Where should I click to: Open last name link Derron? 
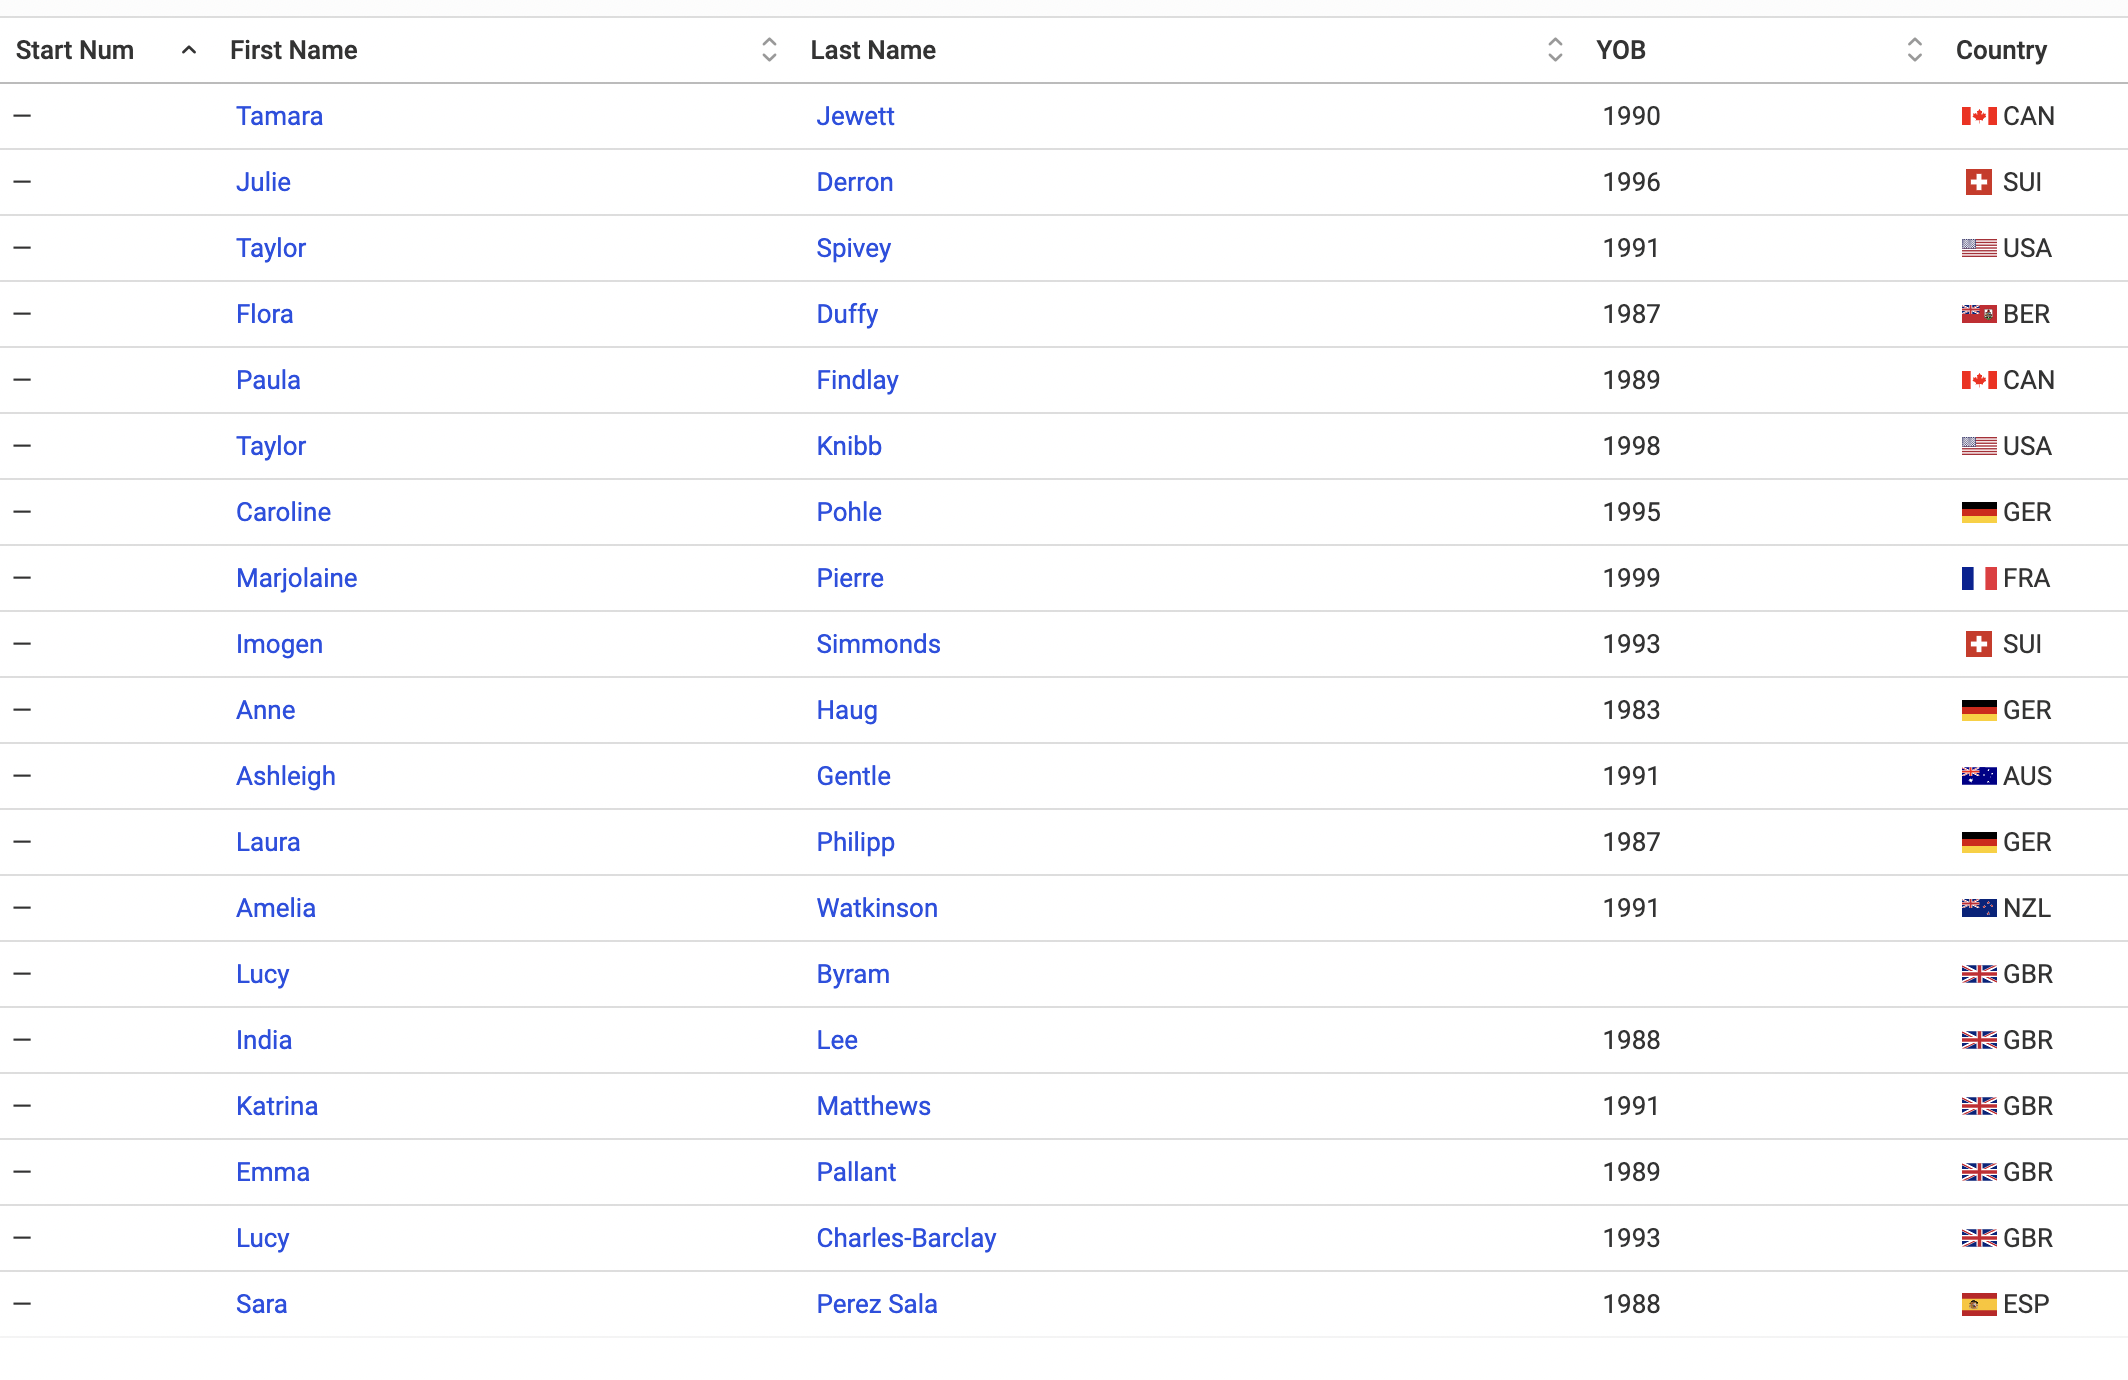854,183
